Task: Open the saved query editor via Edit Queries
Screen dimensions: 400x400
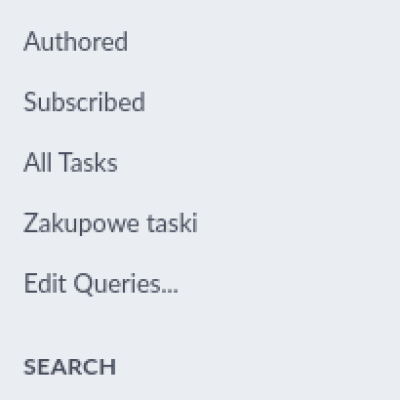Action: (101, 284)
